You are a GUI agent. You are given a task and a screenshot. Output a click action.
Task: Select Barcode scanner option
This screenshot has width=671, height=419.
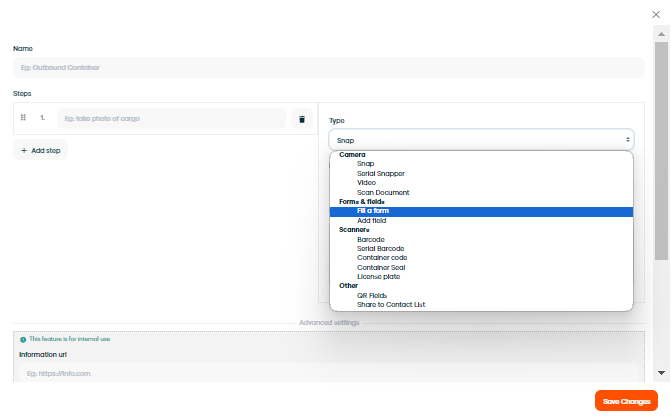click(x=371, y=240)
